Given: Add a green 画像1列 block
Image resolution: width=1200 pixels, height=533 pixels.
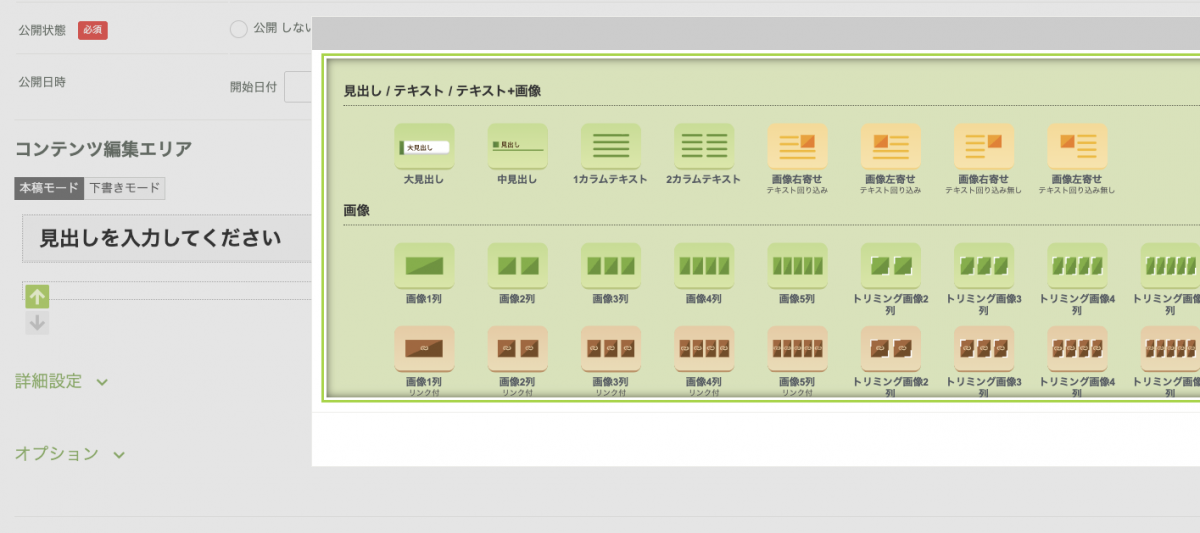Looking at the screenshot, I should (x=424, y=266).
